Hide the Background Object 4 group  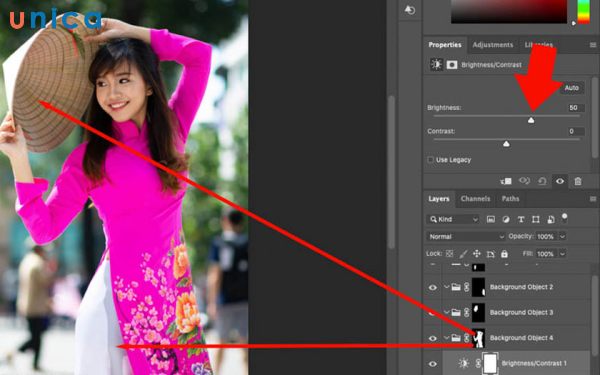432,338
